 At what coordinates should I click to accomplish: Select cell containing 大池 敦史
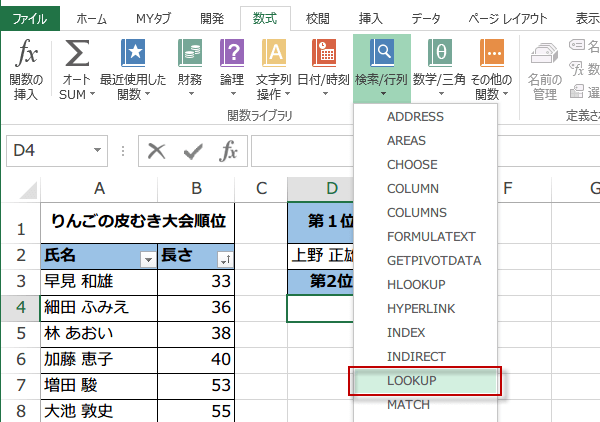99,411
